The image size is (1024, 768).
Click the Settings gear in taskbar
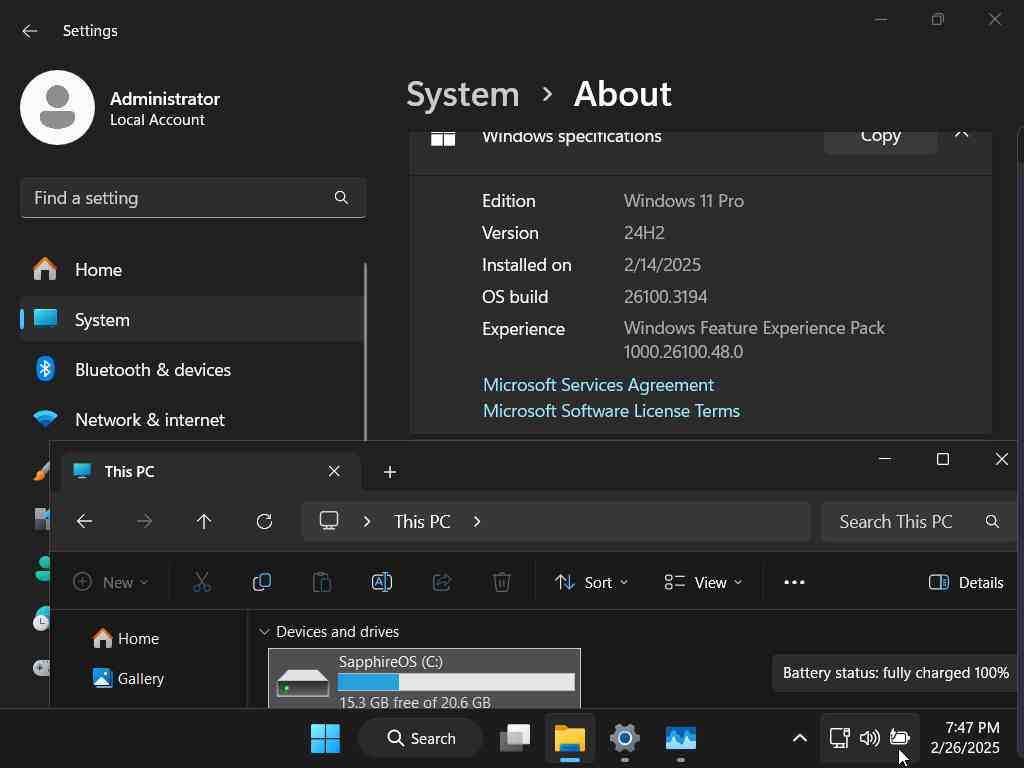tap(624, 739)
